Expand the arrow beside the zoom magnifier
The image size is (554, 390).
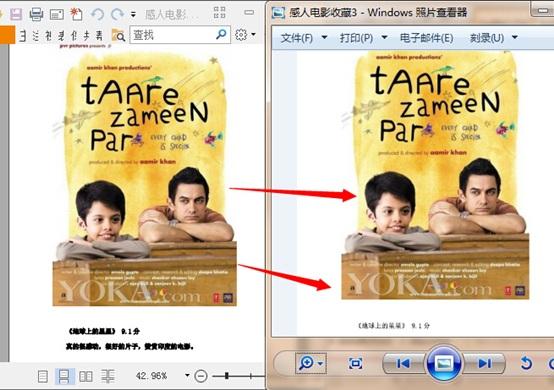(321, 364)
